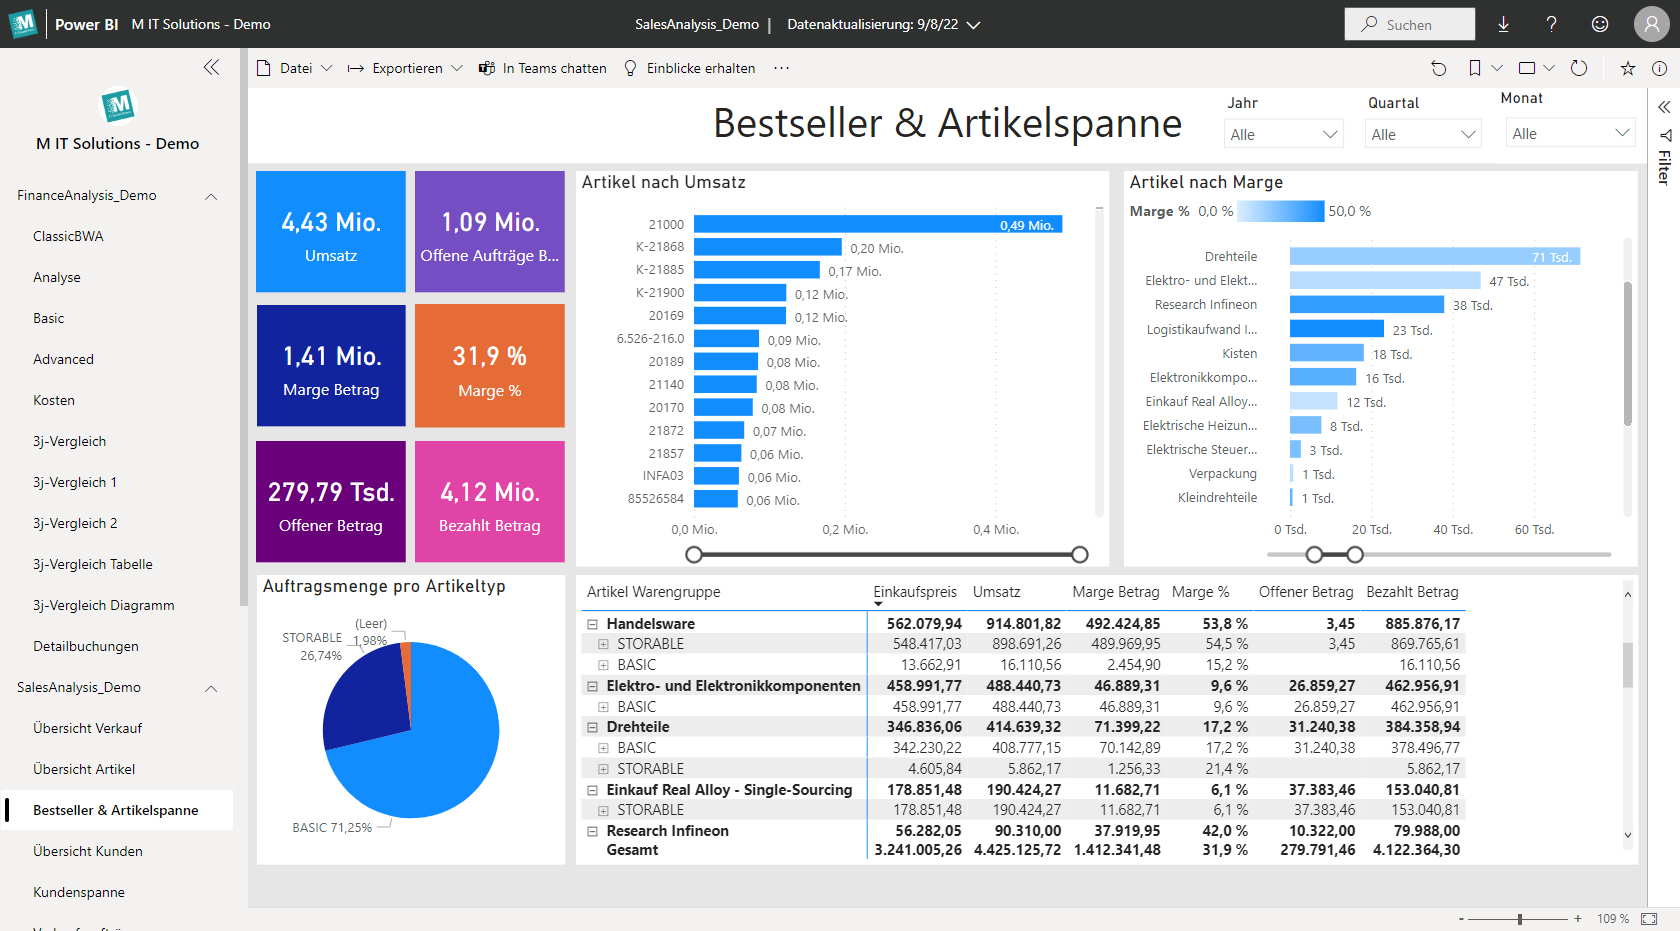Click the feedback smiley icon

pos(1600,24)
